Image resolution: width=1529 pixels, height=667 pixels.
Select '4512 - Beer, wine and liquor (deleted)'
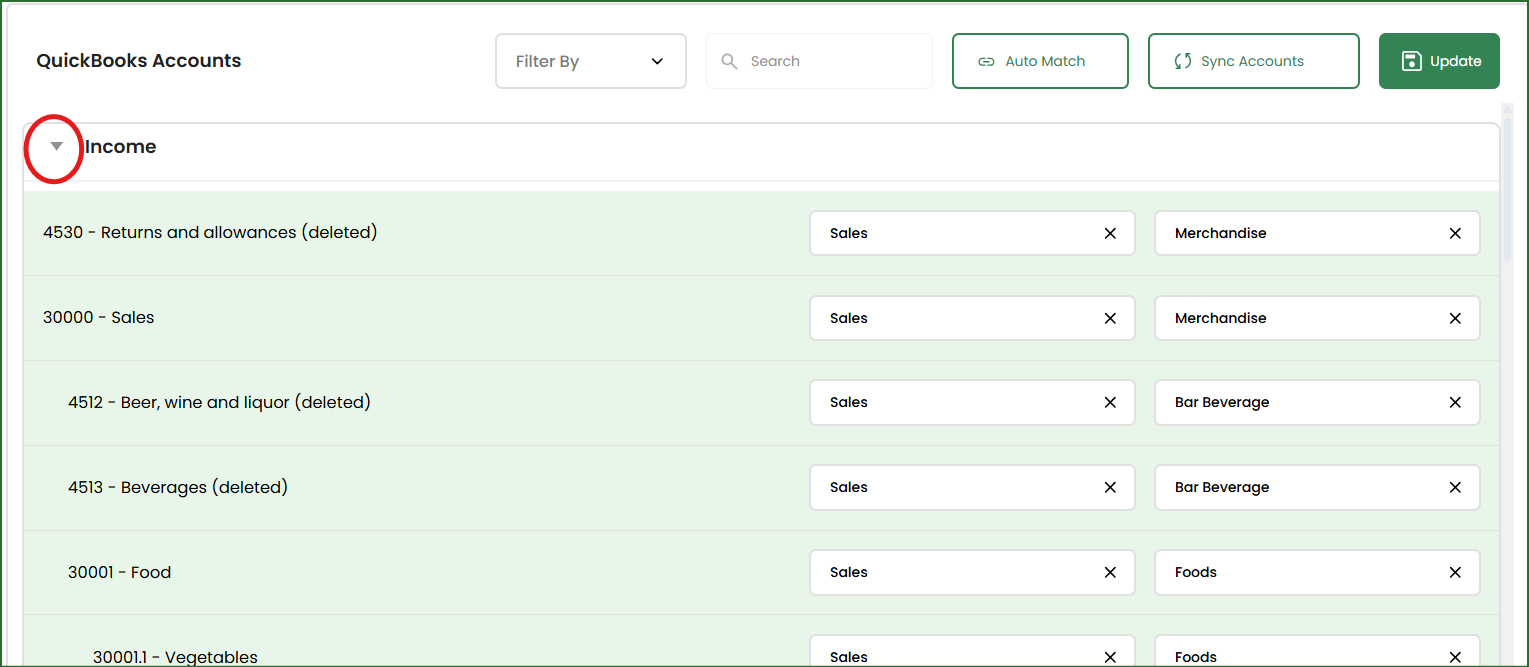pyautogui.click(x=219, y=402)
